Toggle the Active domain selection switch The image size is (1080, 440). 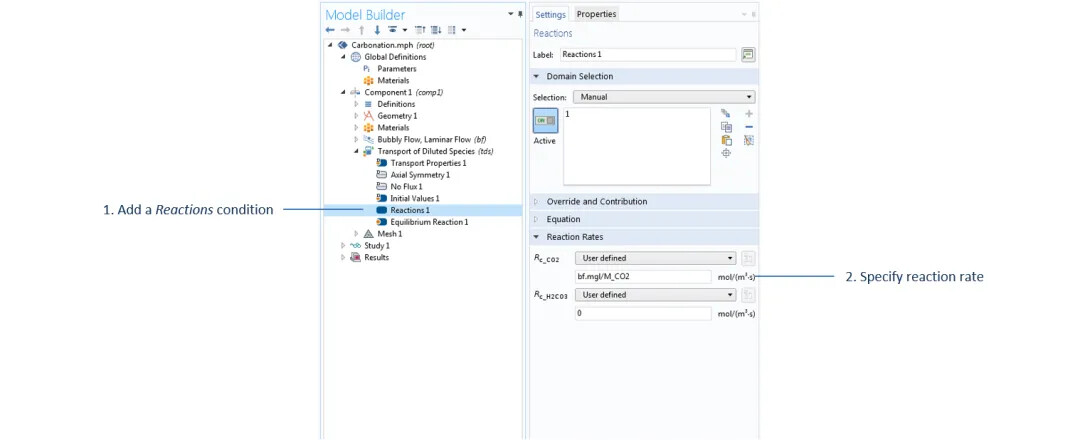(545, 121)
